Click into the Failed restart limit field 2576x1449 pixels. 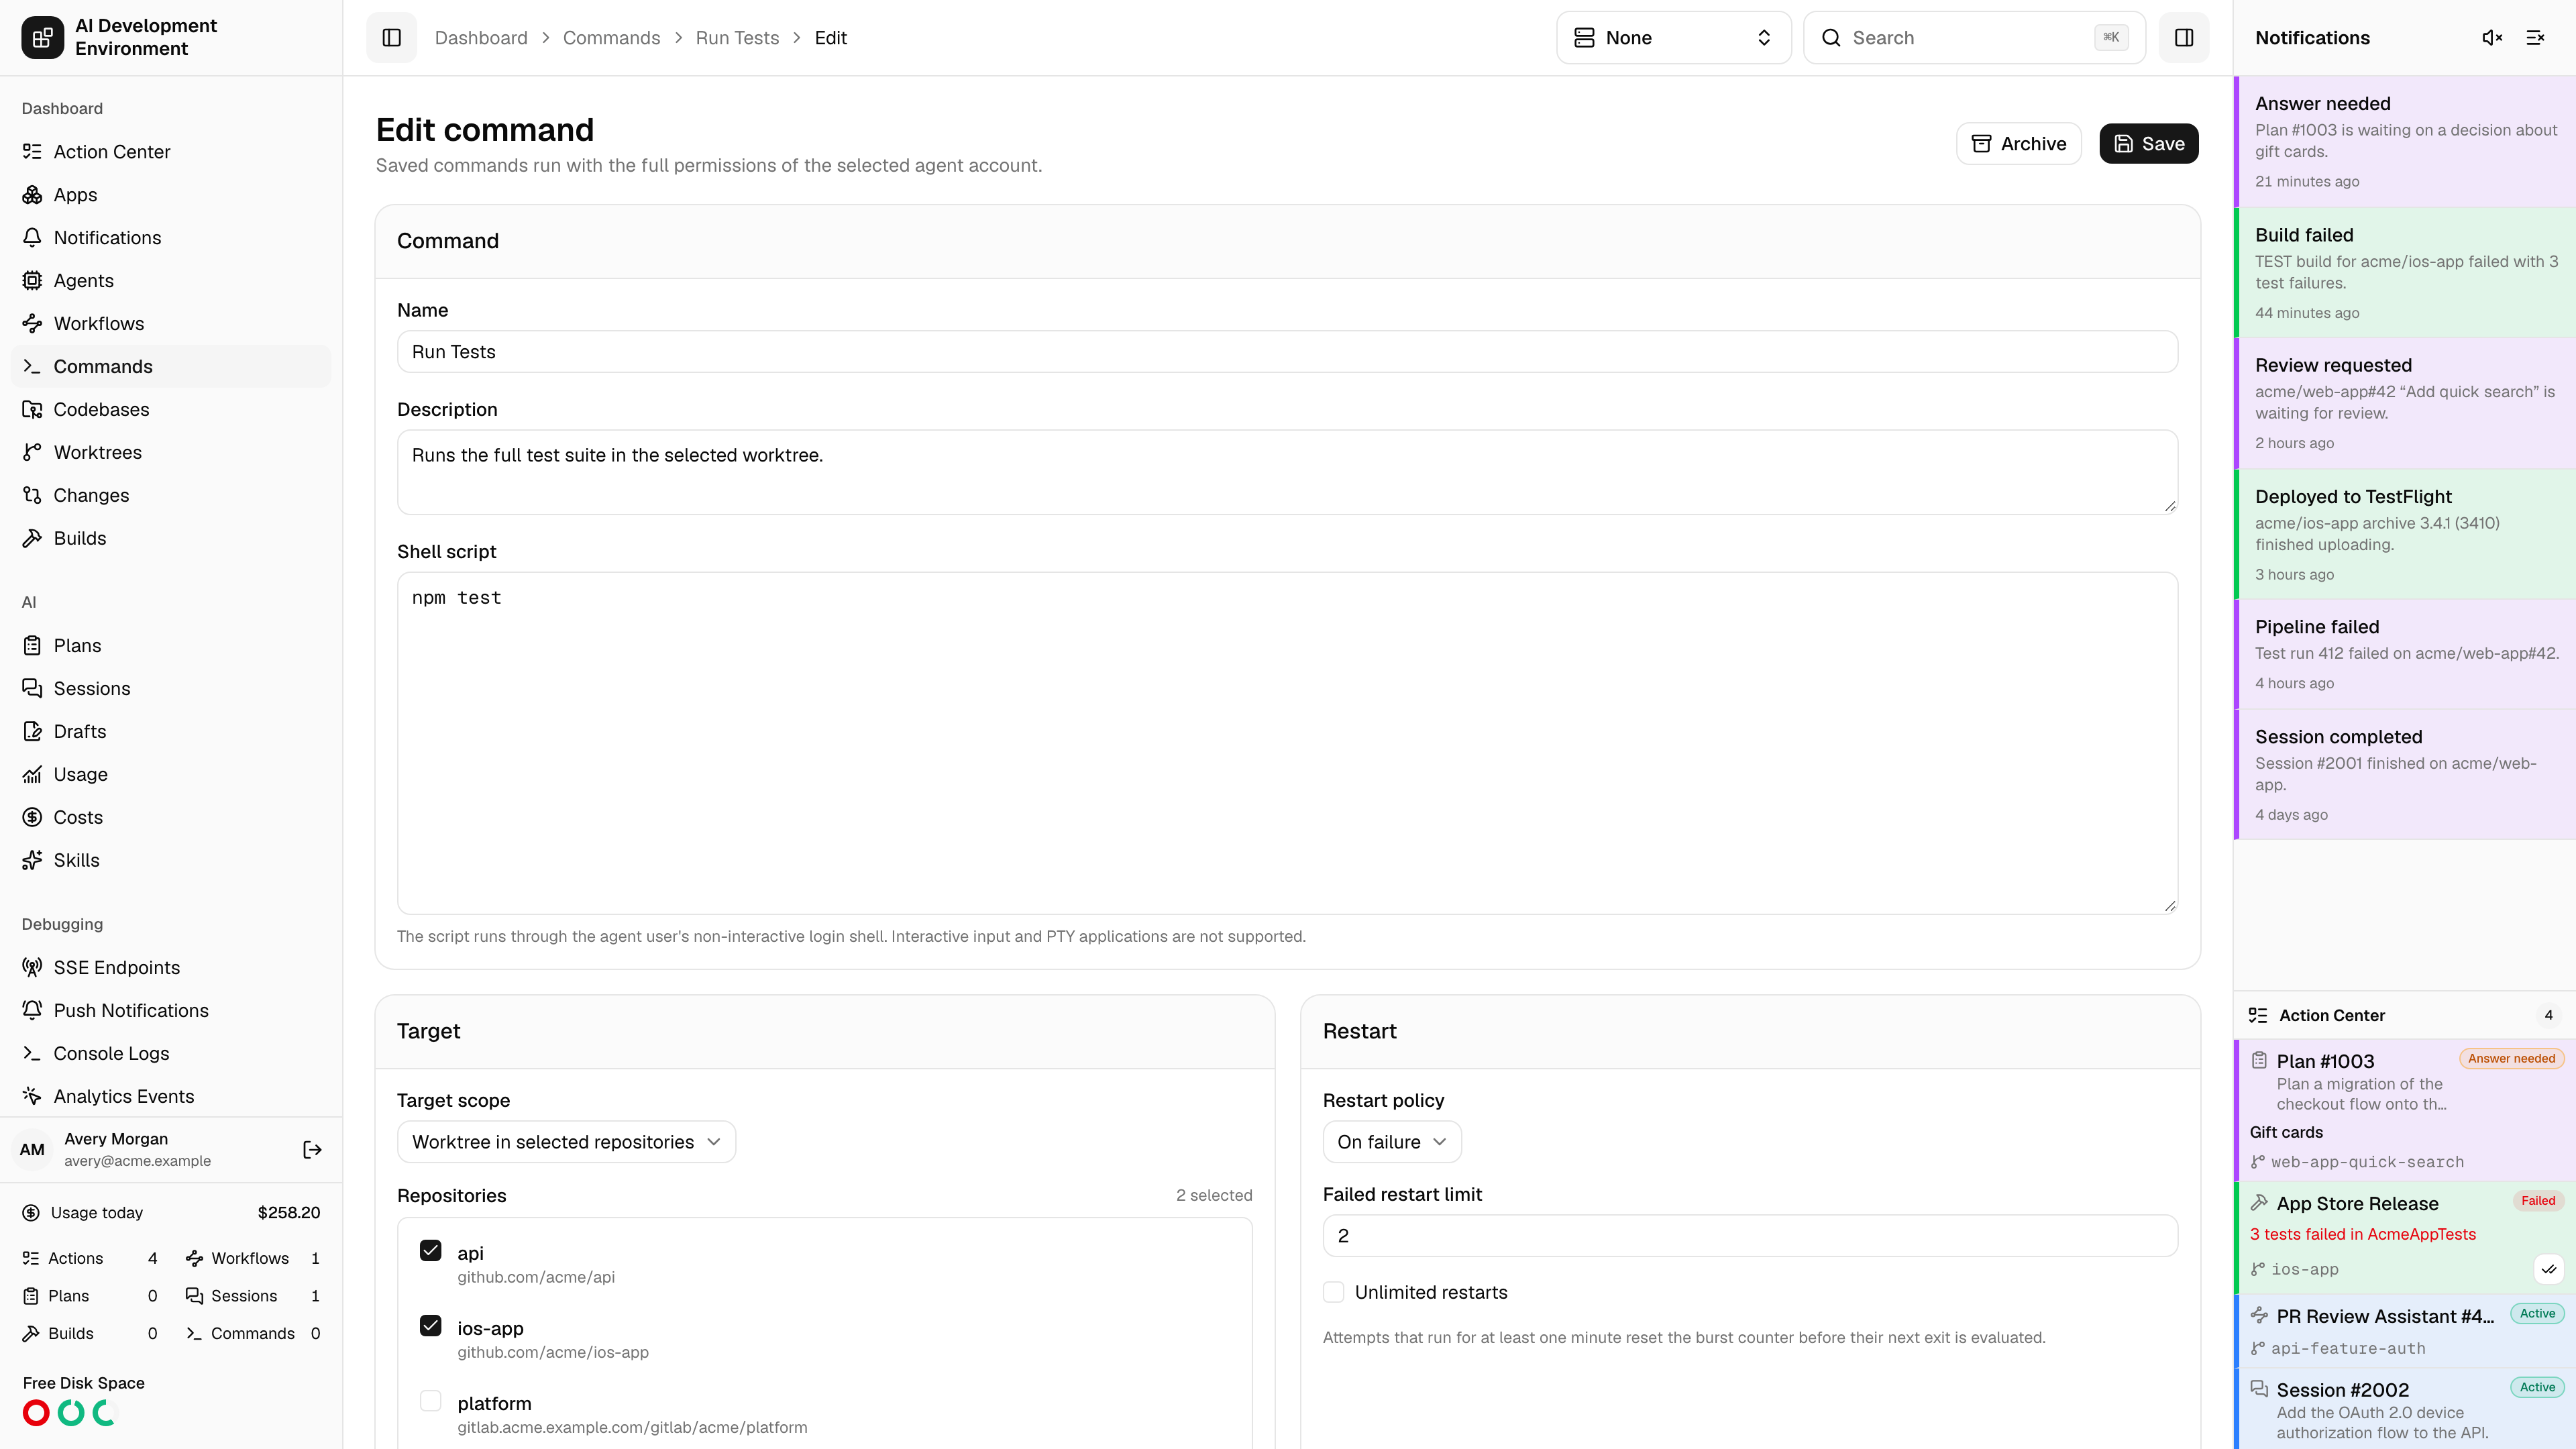point(1750,1236)
